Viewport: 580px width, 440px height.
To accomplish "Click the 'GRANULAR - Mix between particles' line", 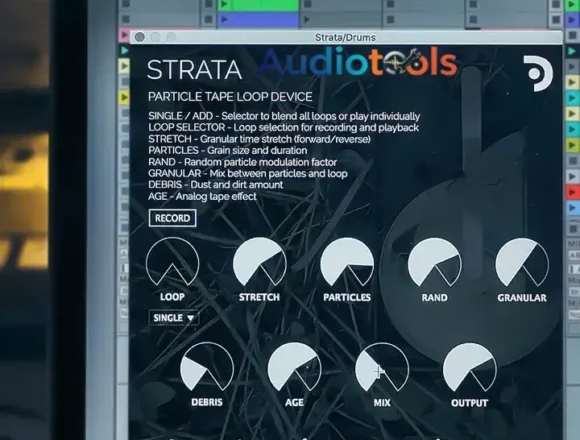I will coord(247,173).
